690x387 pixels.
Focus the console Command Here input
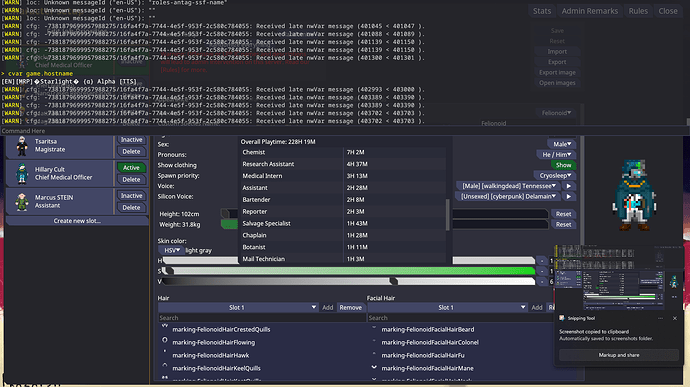pyautogui.click(x=344, y=131)
